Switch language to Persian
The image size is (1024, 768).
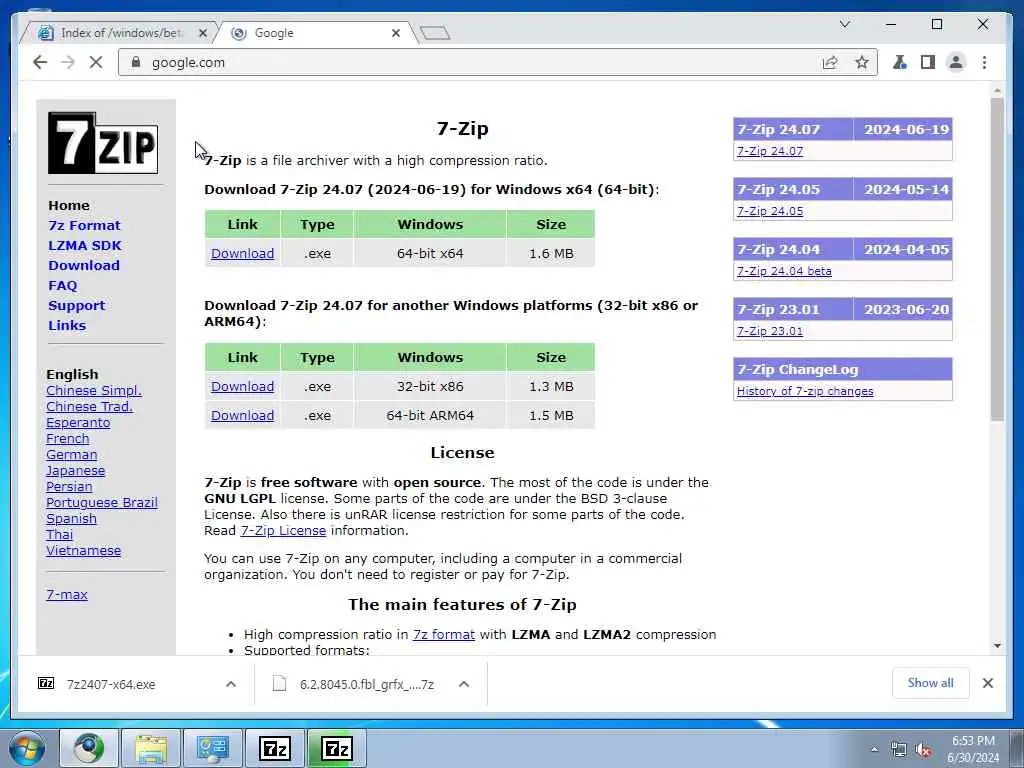[69, 487]
